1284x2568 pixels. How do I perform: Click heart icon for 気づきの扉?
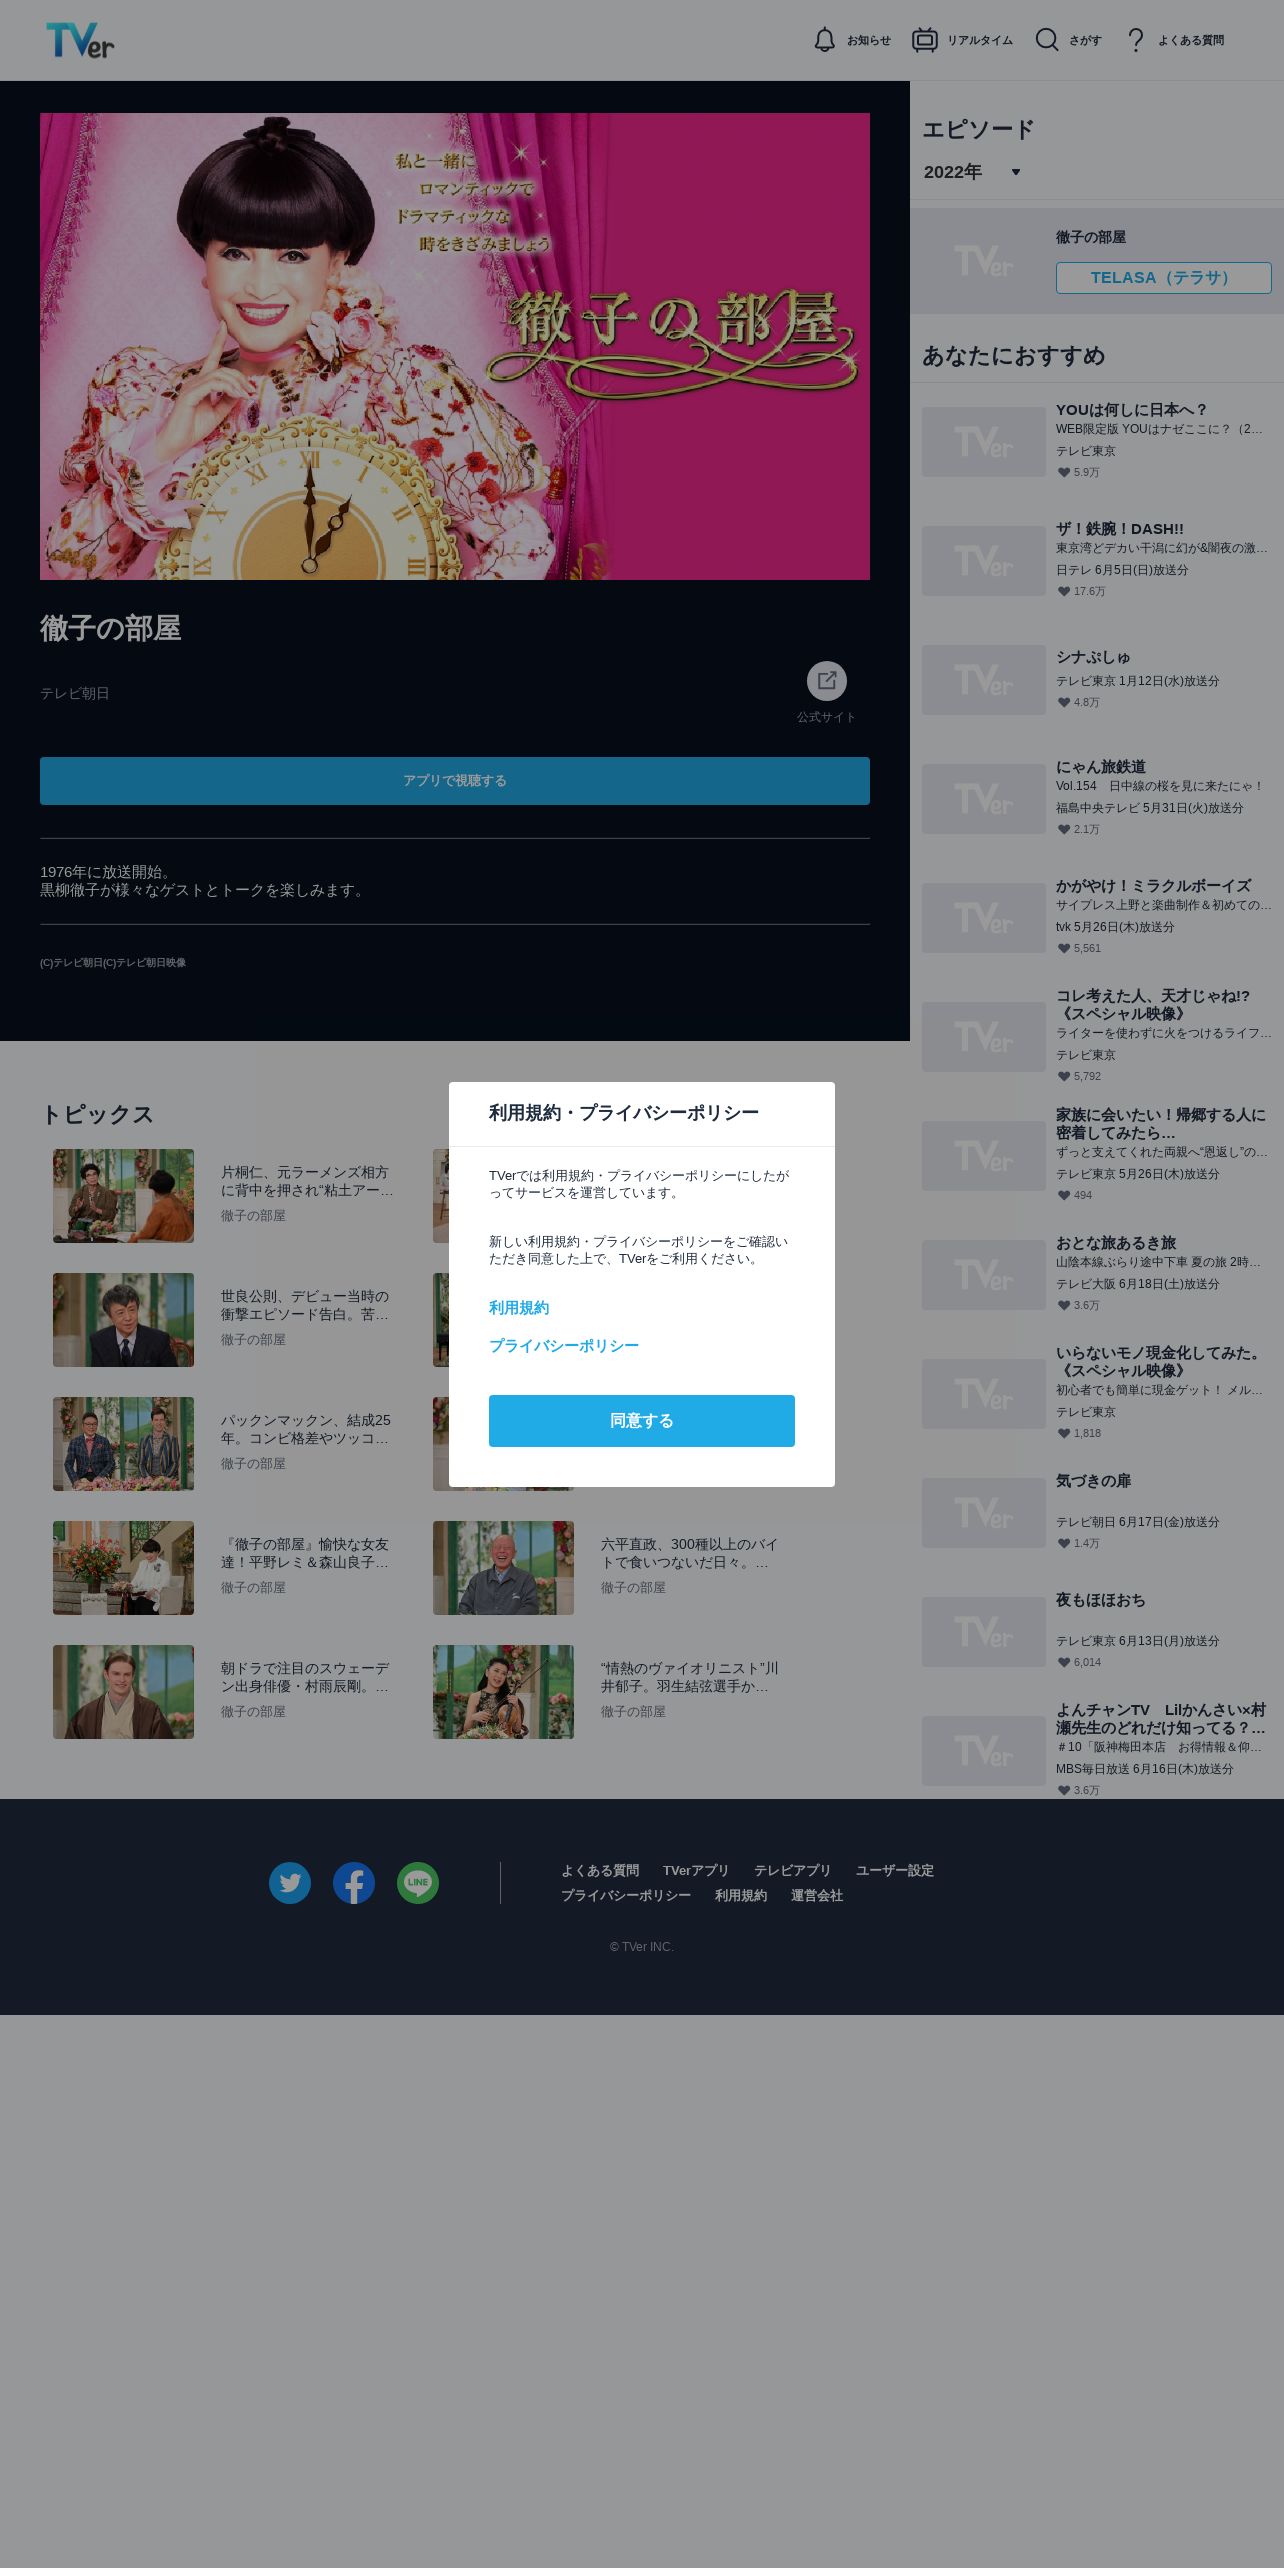[x=1064, y=1544]
